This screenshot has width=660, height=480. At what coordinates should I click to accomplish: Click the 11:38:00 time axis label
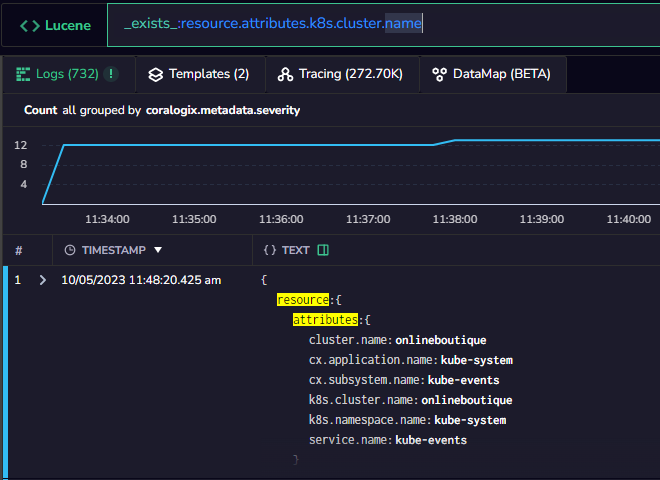(455, 219)
